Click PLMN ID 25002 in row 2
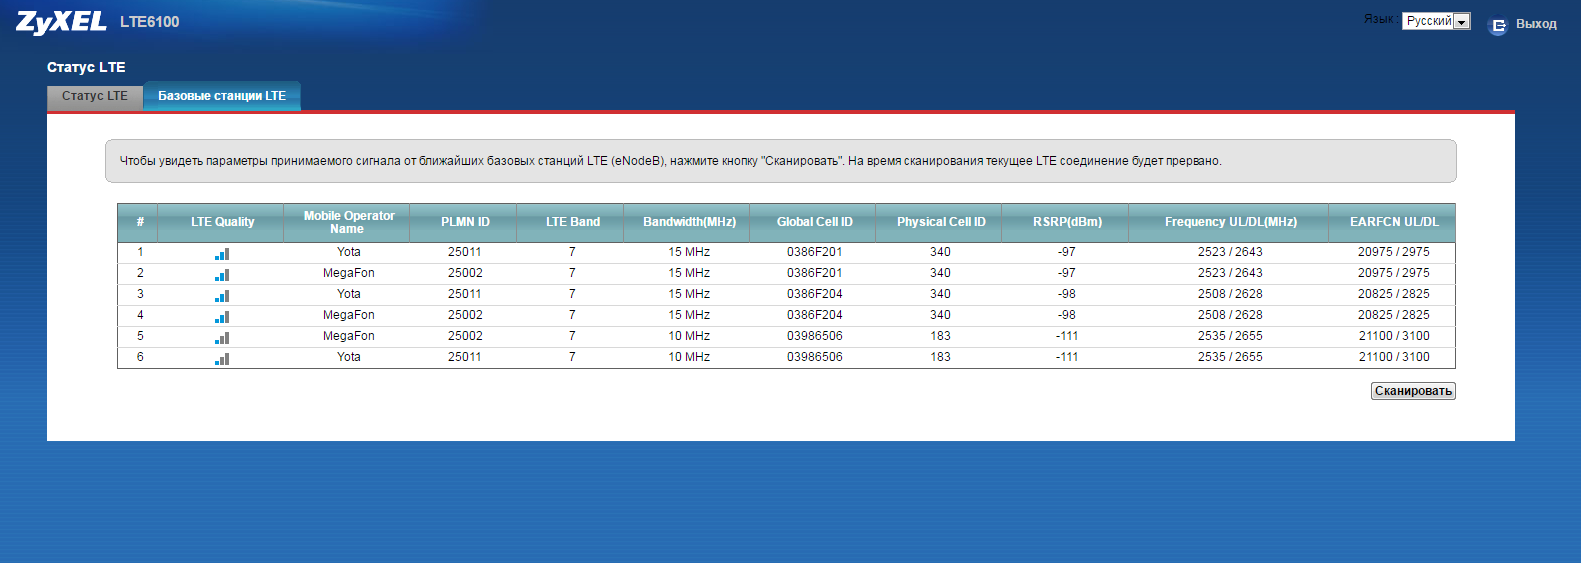 click(x=465, y=273)
